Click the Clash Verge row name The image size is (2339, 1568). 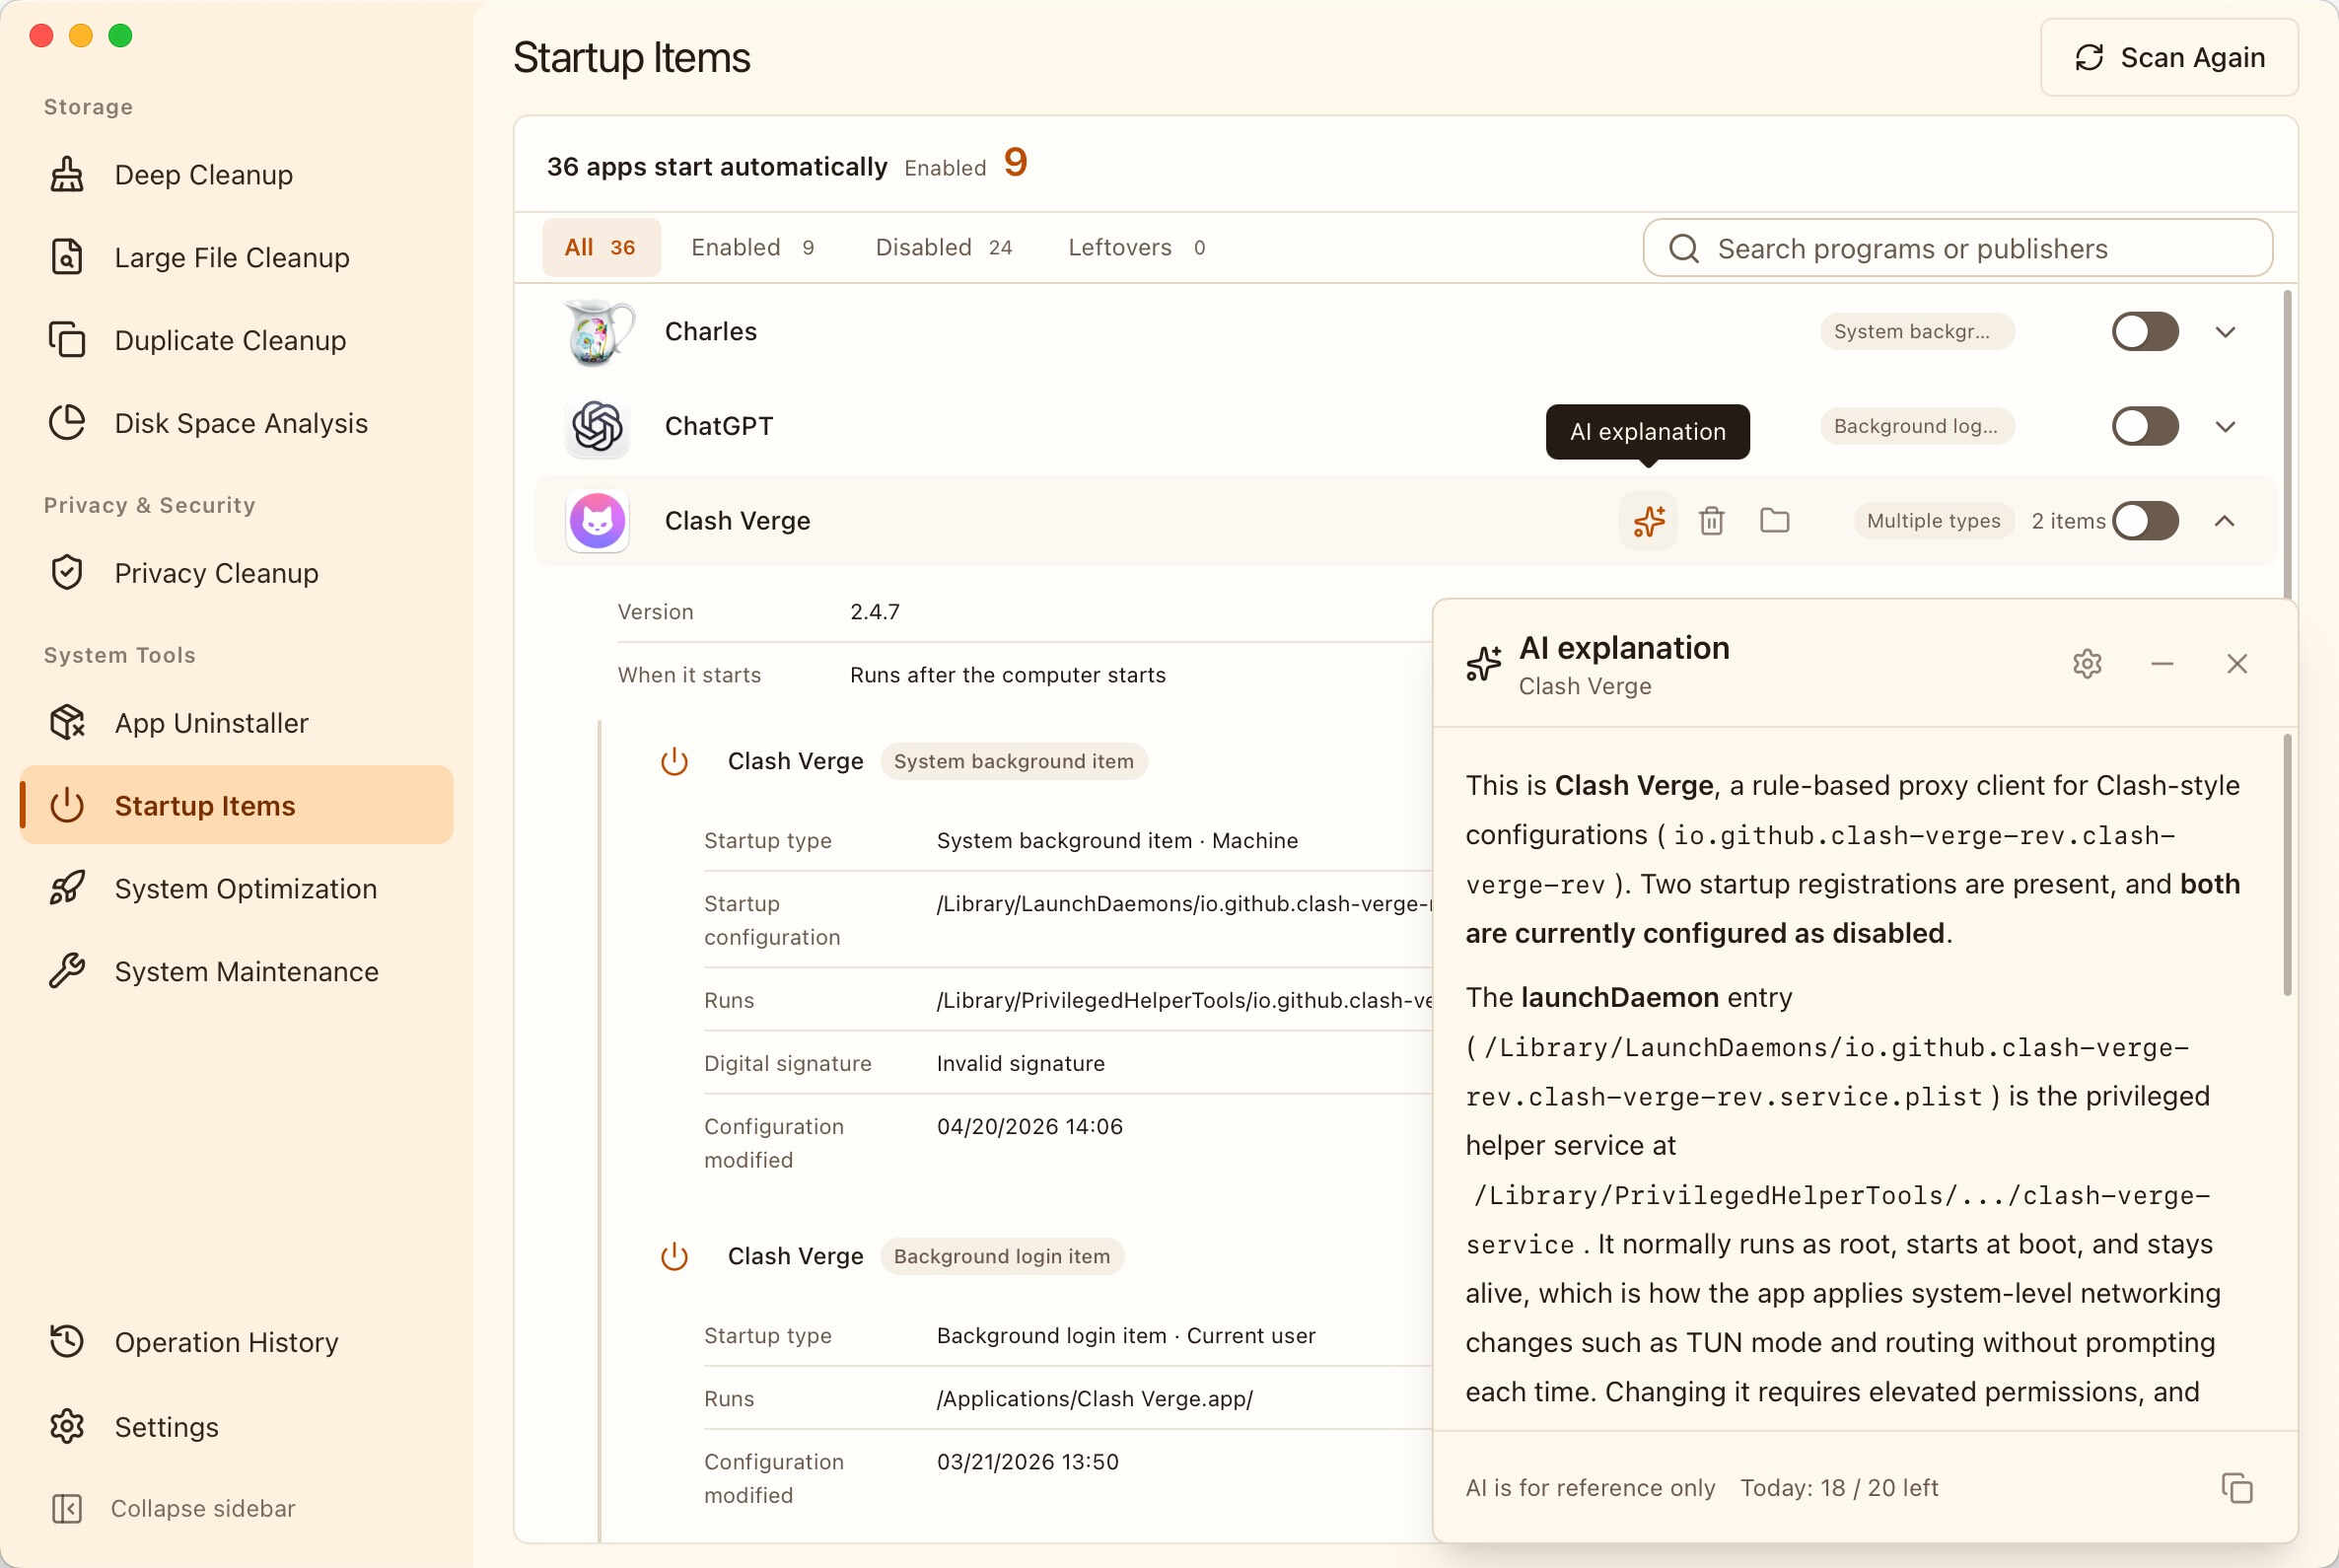click(x=737, y=521)
